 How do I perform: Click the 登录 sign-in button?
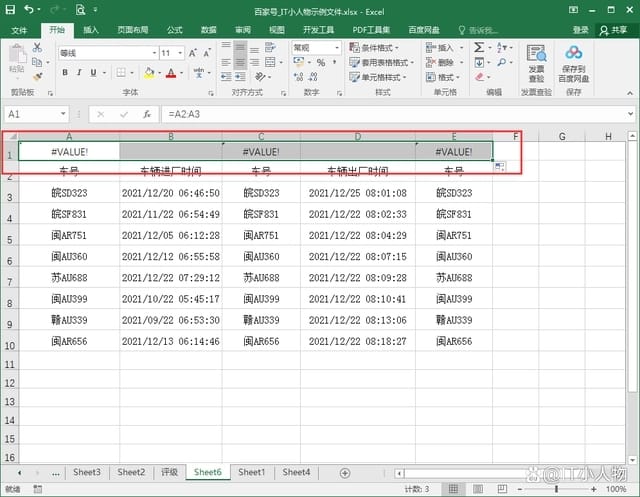click(x=580, y=30)
